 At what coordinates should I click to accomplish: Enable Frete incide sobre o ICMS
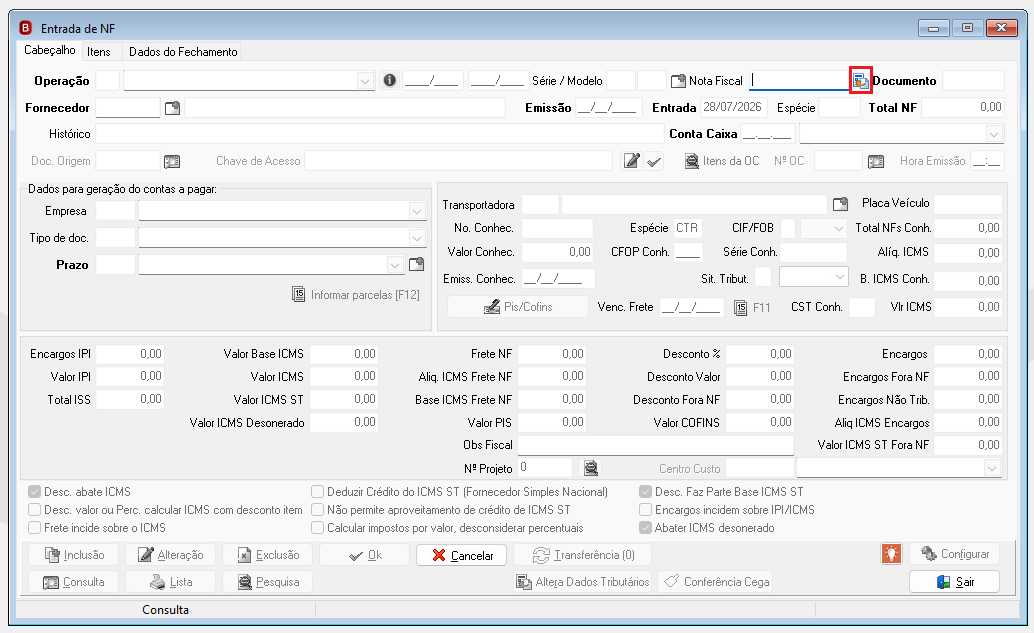point(35,528)
